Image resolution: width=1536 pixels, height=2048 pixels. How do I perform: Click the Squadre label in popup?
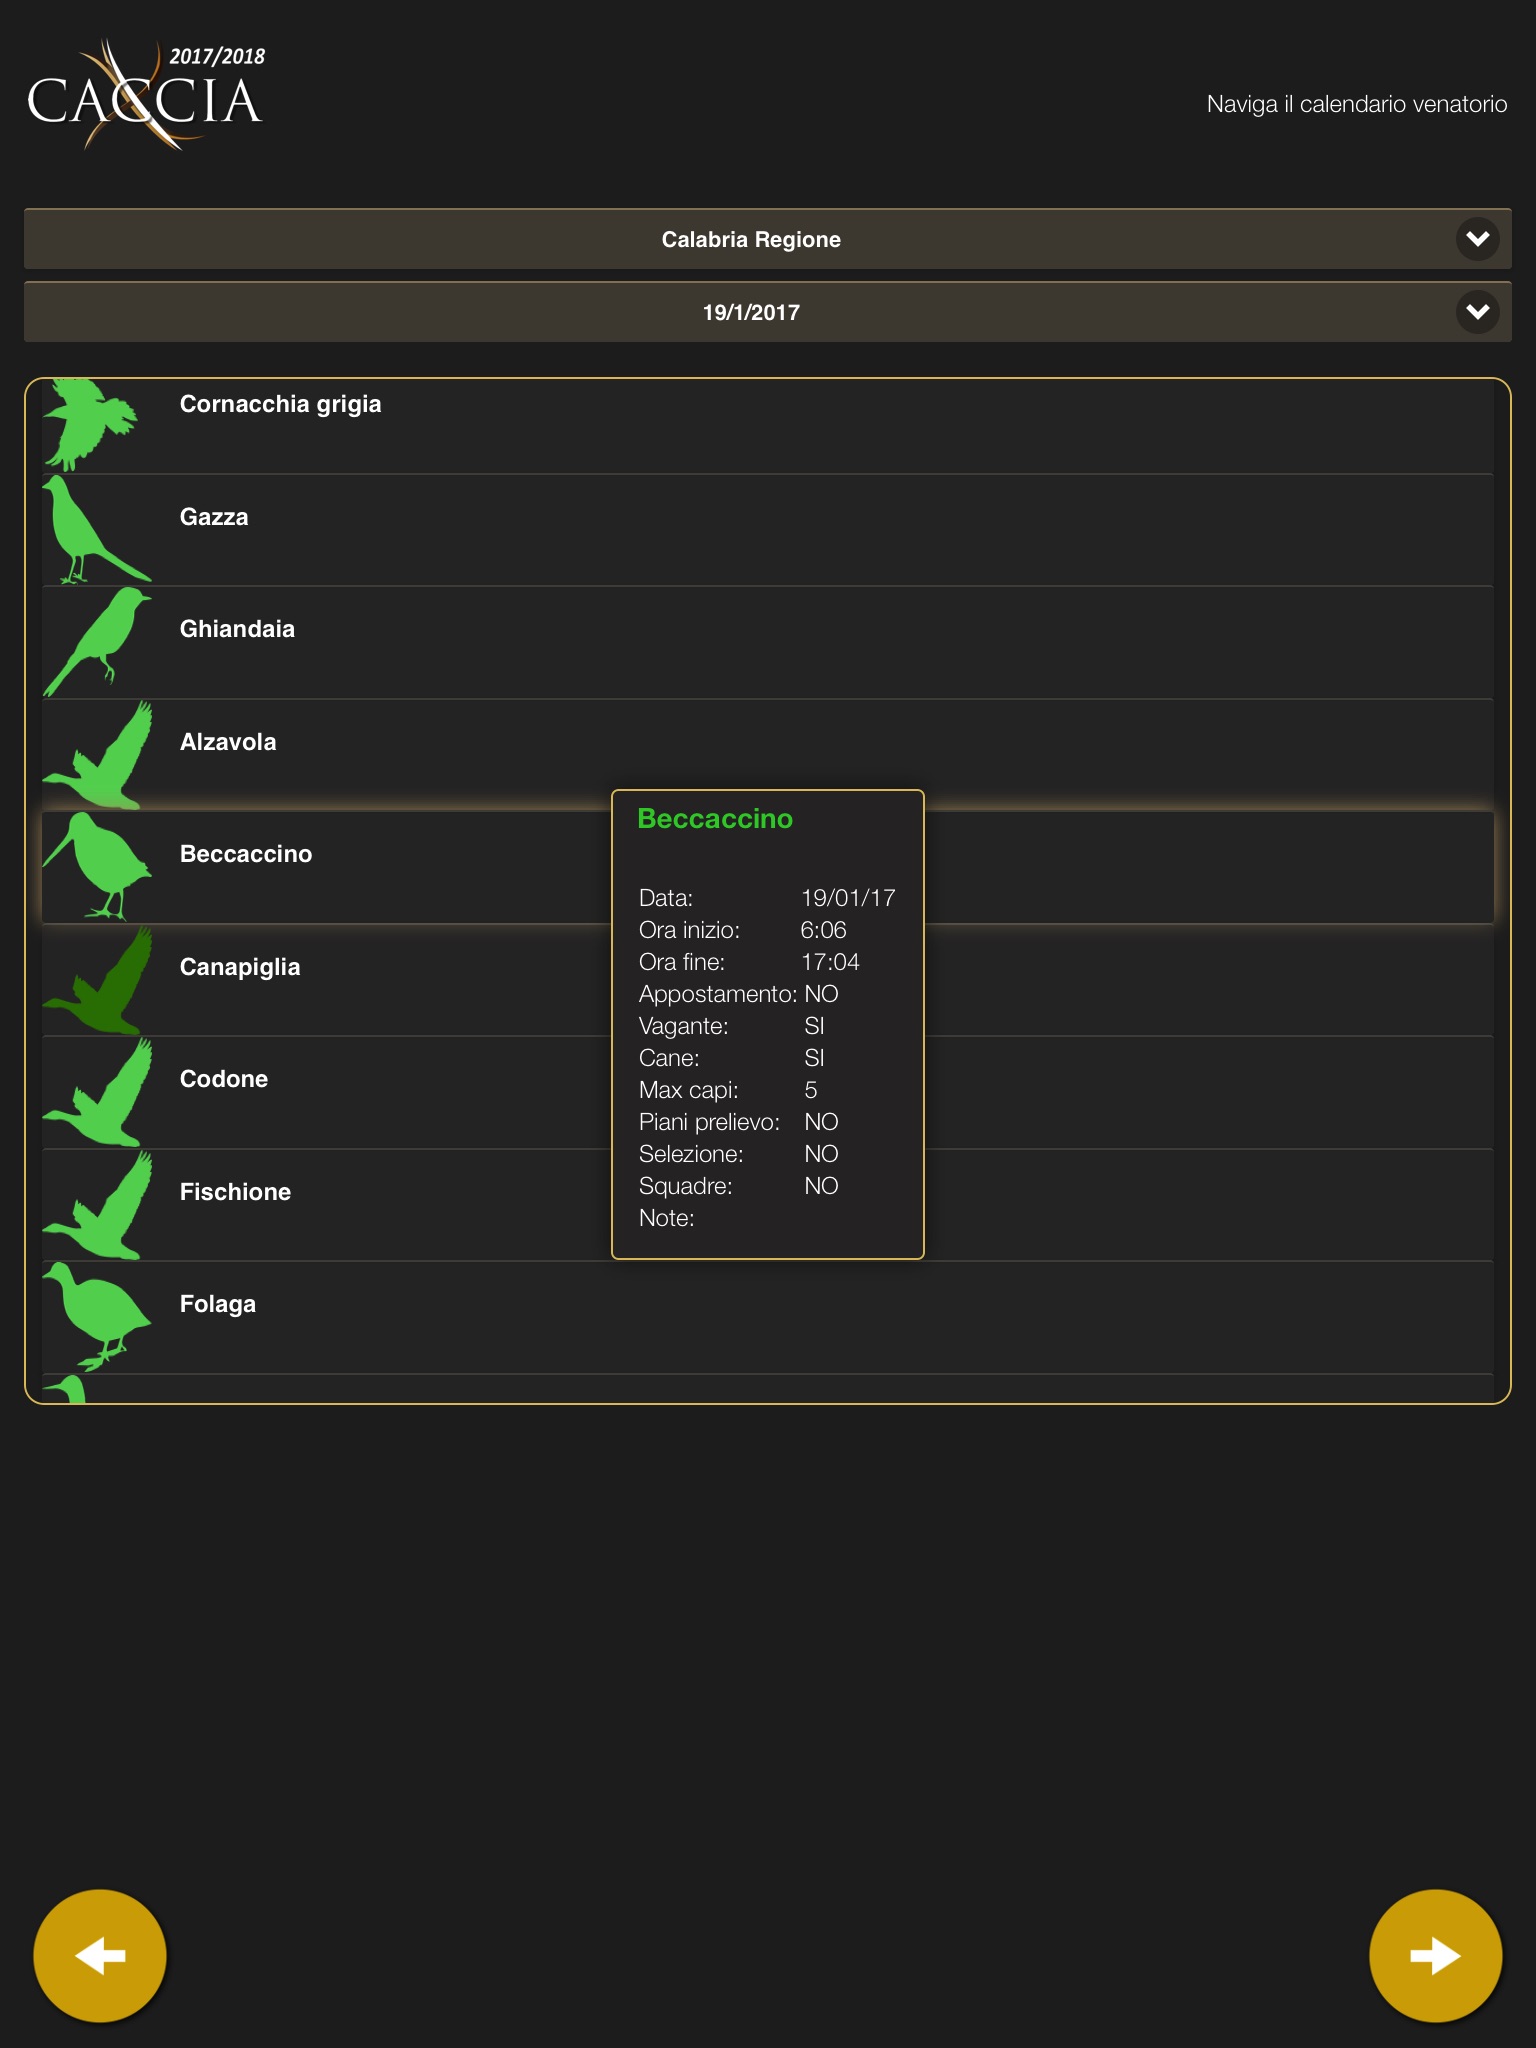coord(685,1186)
